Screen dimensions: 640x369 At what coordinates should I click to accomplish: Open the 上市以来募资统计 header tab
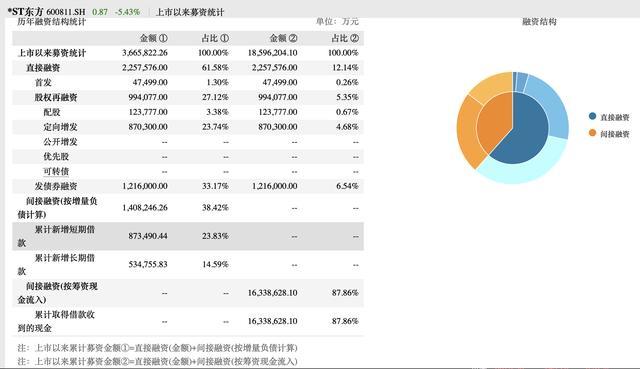[x=190, y=12]
